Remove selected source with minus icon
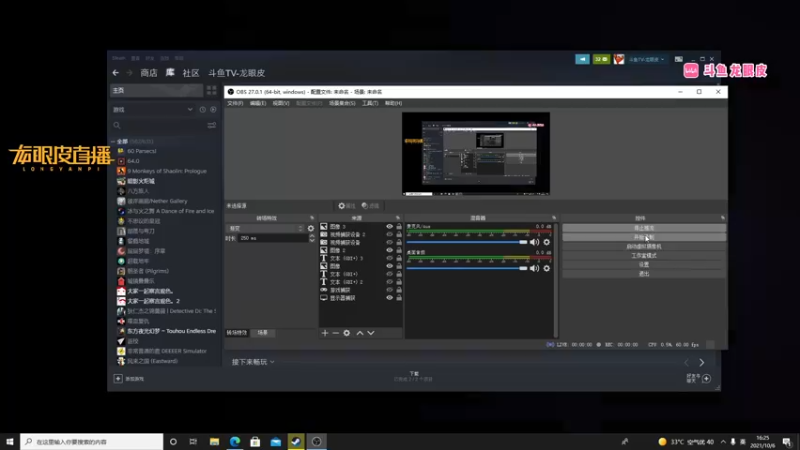This screenshot has width=800, height=450. pyautogui.click(x=335, y=333)
